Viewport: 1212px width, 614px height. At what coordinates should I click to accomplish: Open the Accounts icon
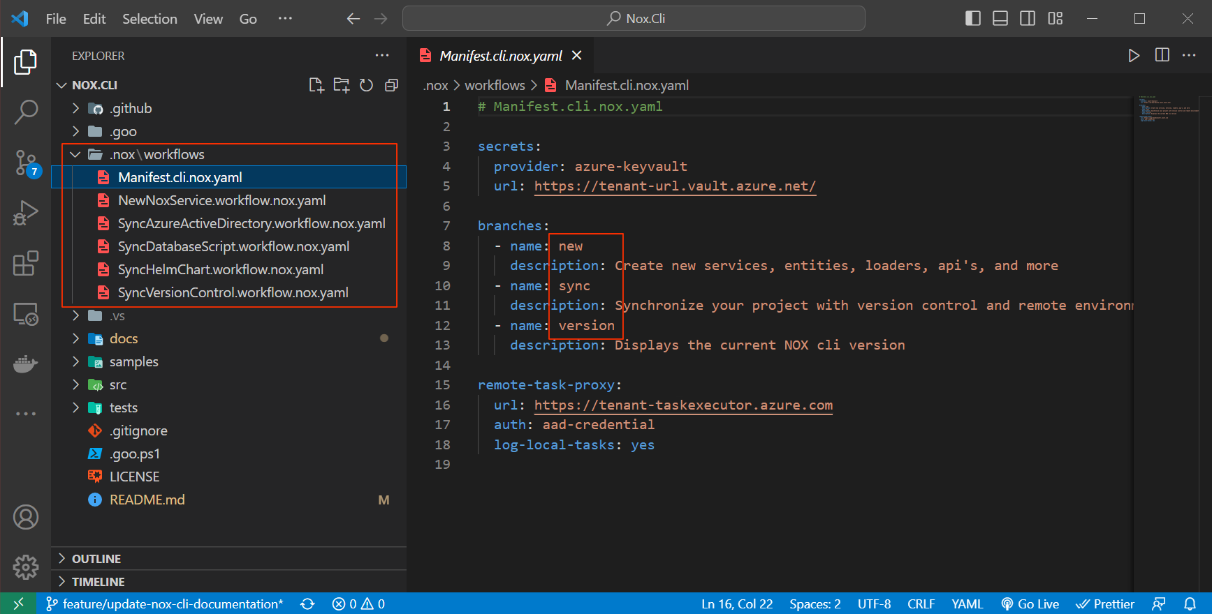(26, 517)
